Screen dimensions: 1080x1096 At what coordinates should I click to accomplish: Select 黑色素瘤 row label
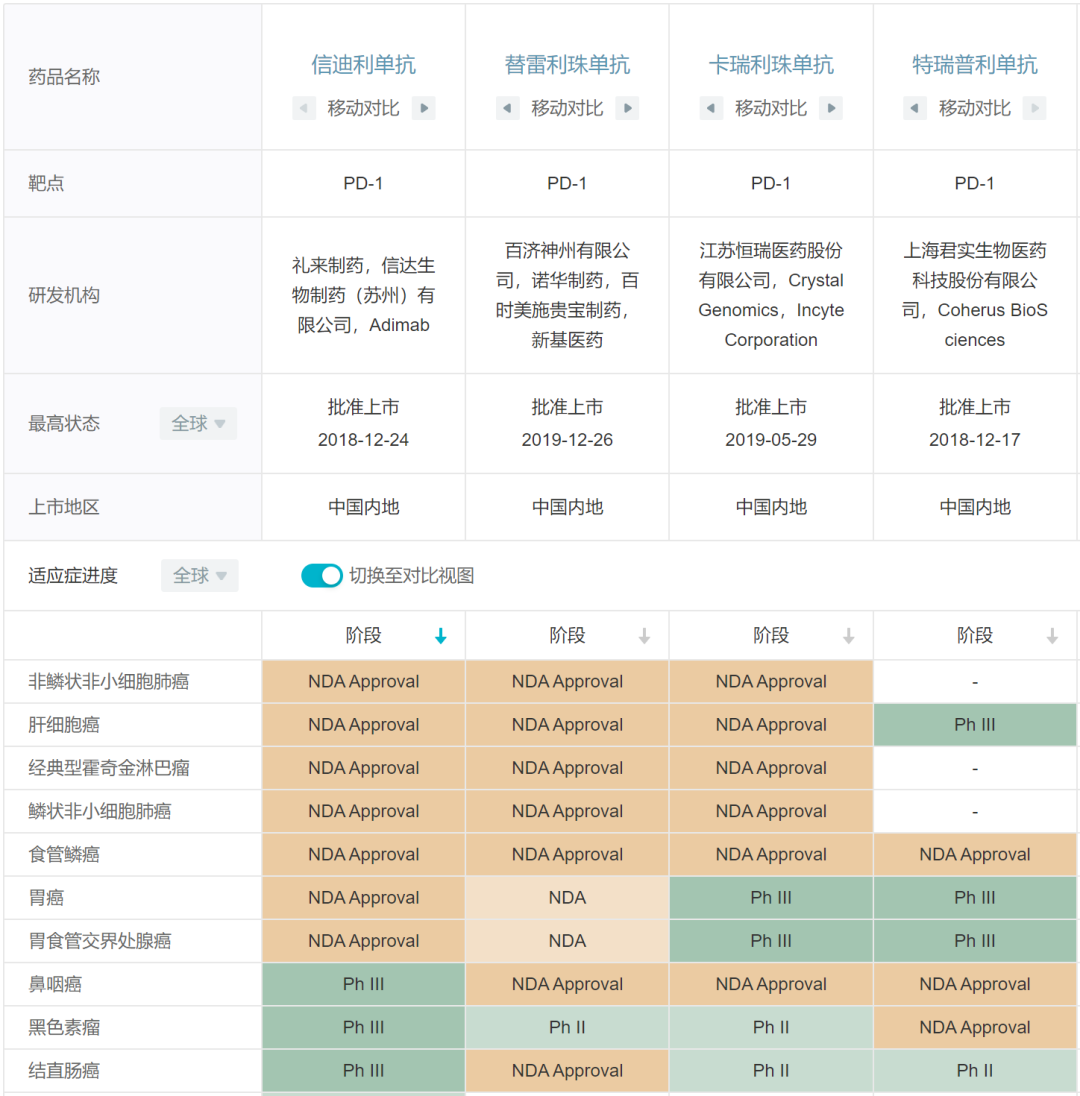pos(64,1028)
